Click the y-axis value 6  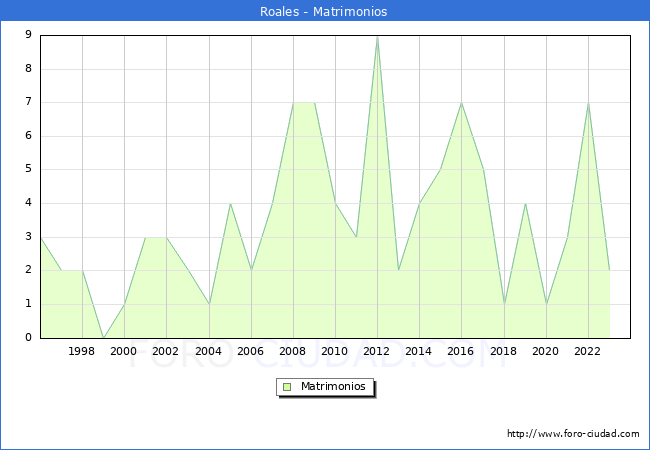click(x=28, y=135)
